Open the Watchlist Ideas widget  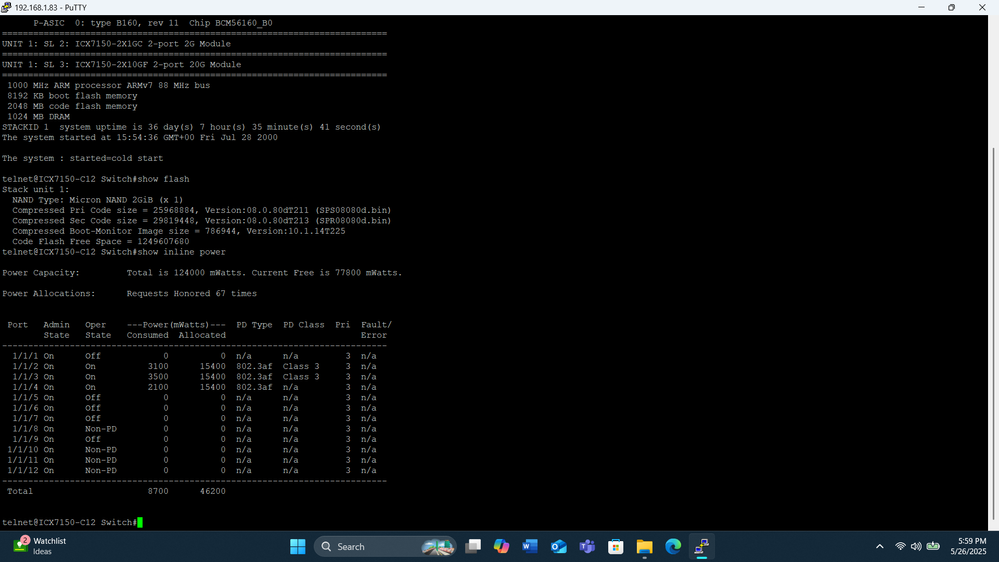click(x=41, y=546)
